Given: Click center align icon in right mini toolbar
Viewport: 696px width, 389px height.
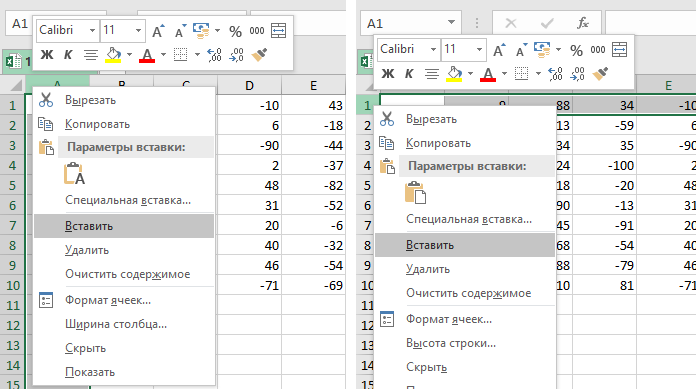Looking at the screenshot, I should tap(432, 74).
